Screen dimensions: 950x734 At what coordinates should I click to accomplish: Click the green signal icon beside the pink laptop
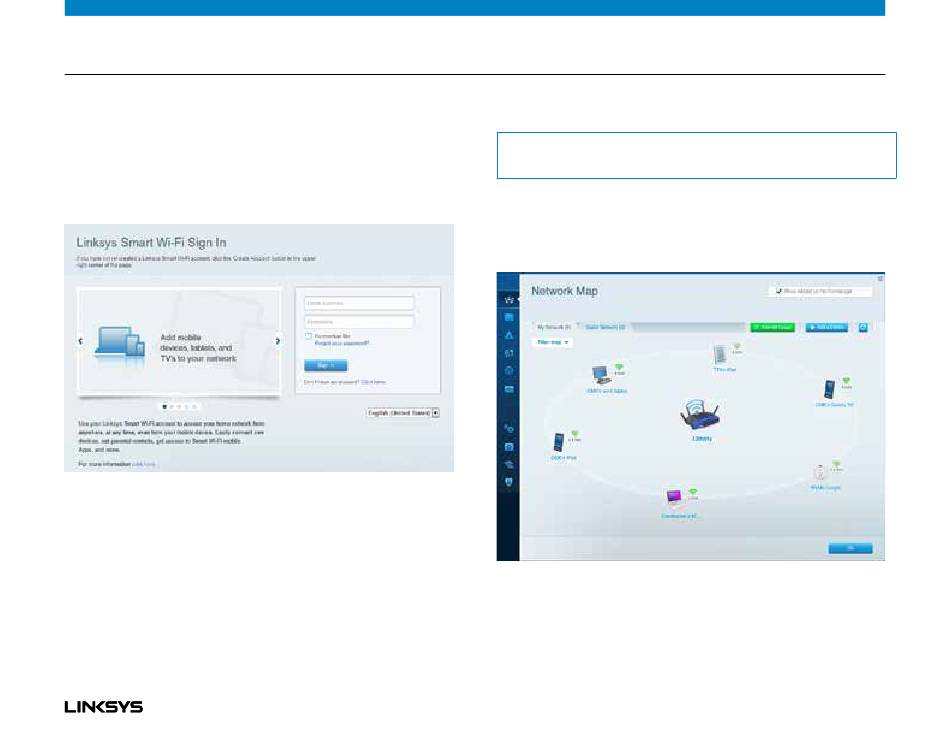point(693,492)
